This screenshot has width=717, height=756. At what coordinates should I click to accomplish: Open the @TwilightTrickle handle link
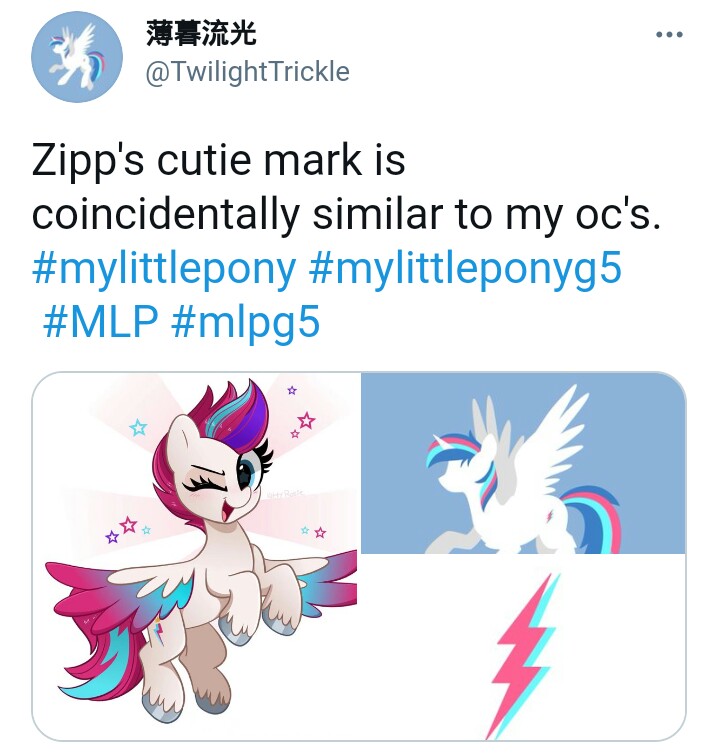248,72
